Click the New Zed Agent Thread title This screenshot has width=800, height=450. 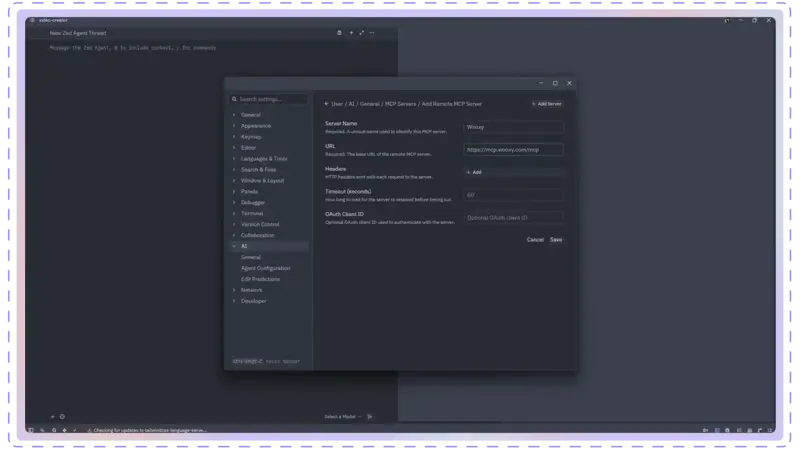78,33
